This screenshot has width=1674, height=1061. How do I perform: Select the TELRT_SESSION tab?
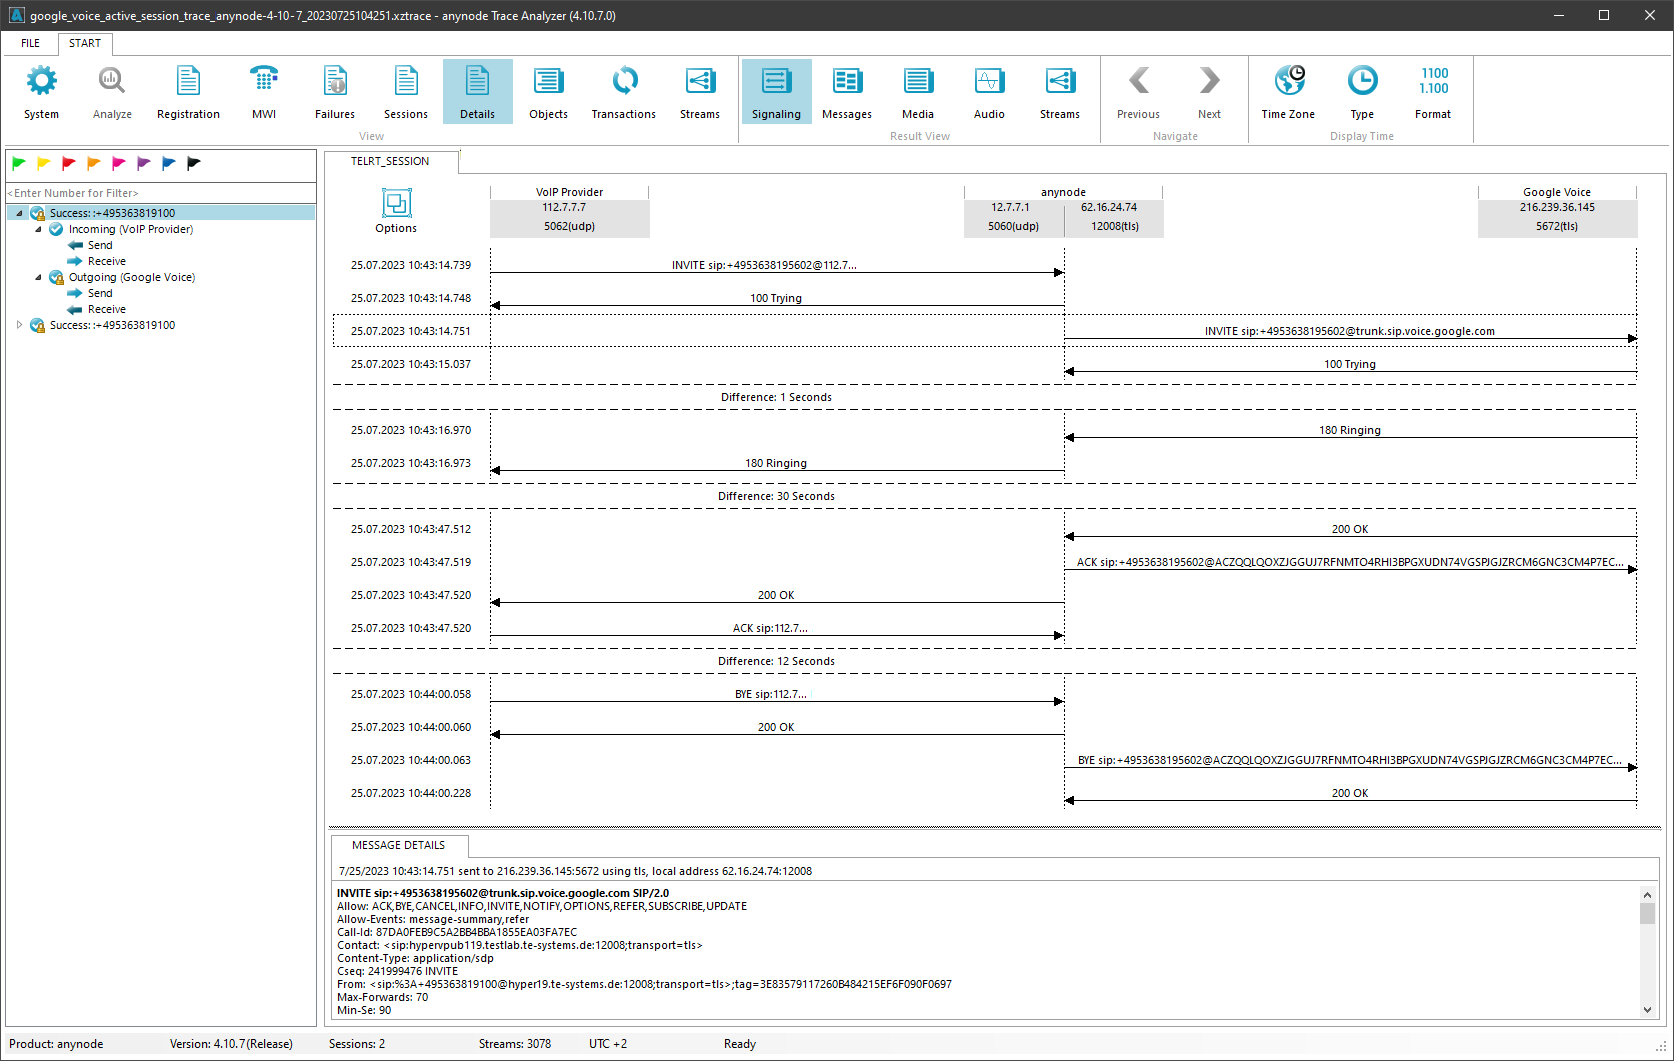coord(390,161)
